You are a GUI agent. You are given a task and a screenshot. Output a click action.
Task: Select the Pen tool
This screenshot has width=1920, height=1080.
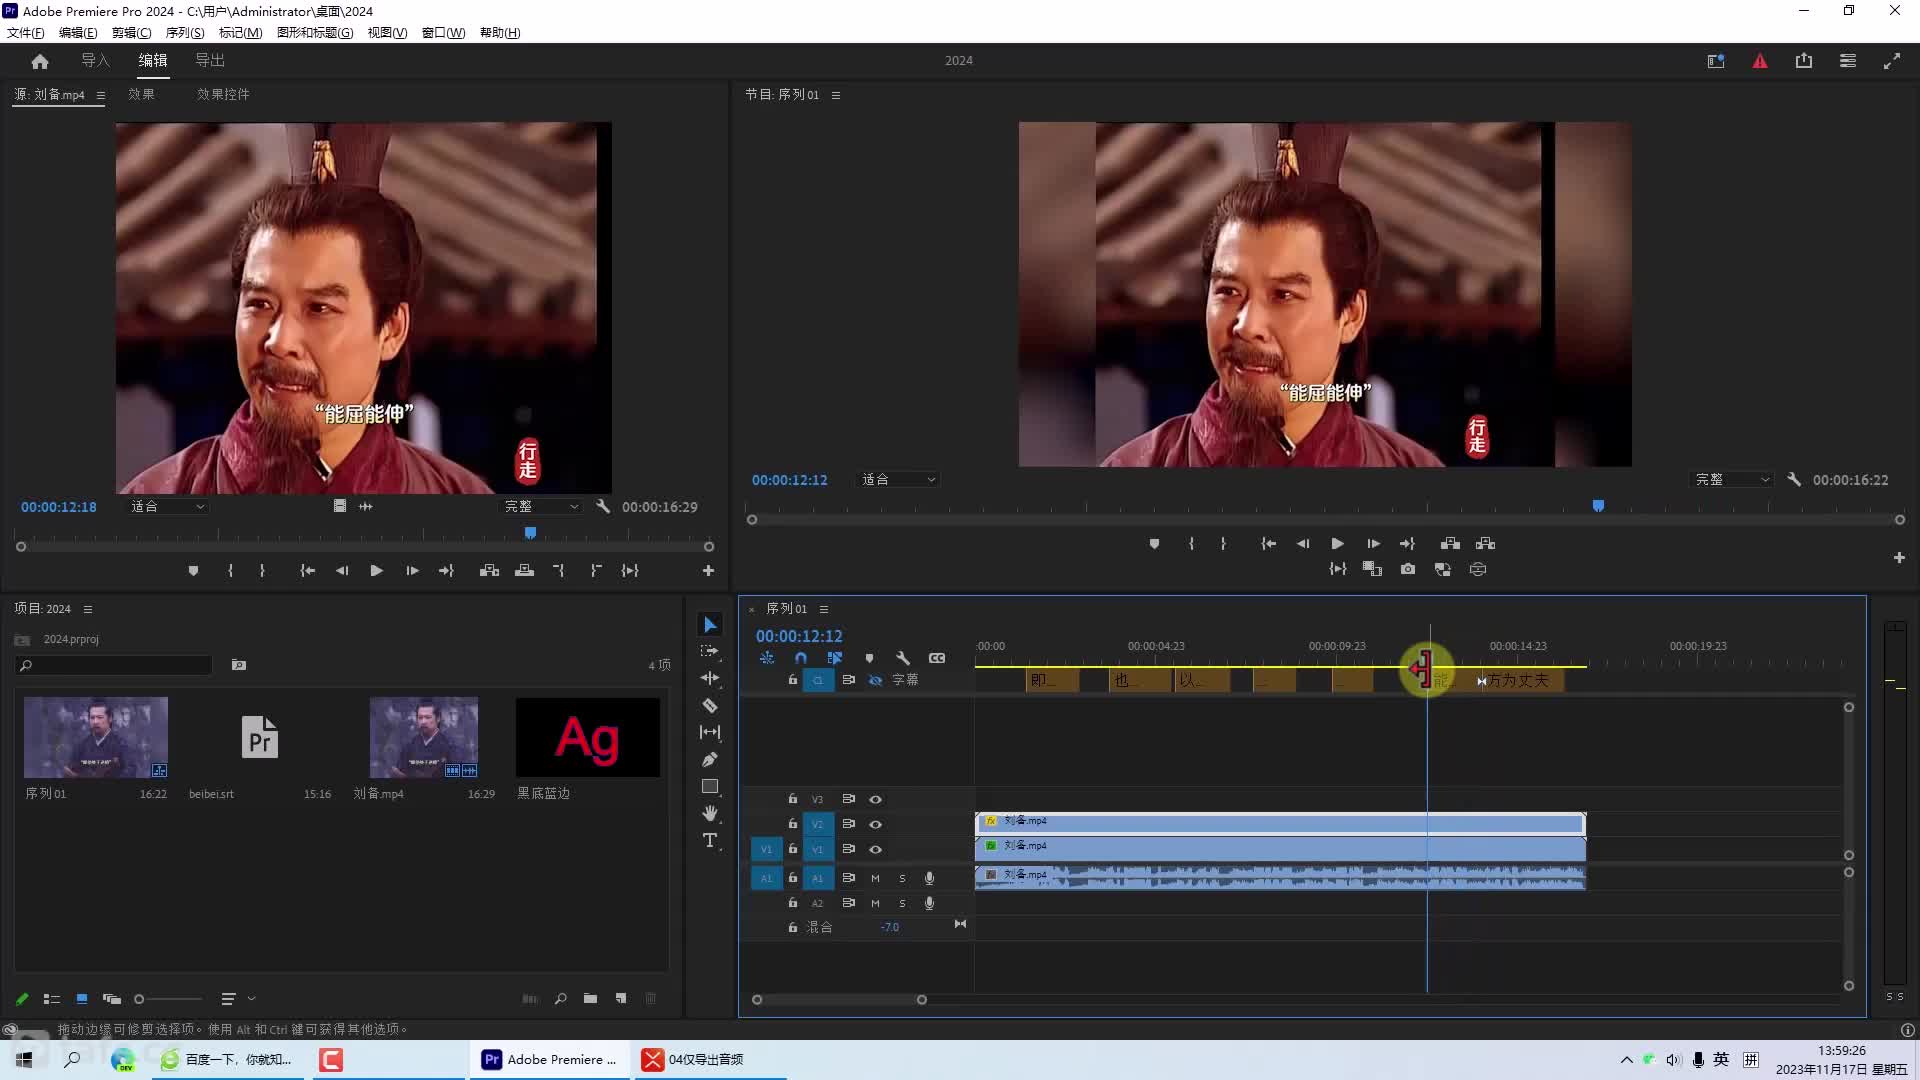pyautogui.click(x=710, y=759)
